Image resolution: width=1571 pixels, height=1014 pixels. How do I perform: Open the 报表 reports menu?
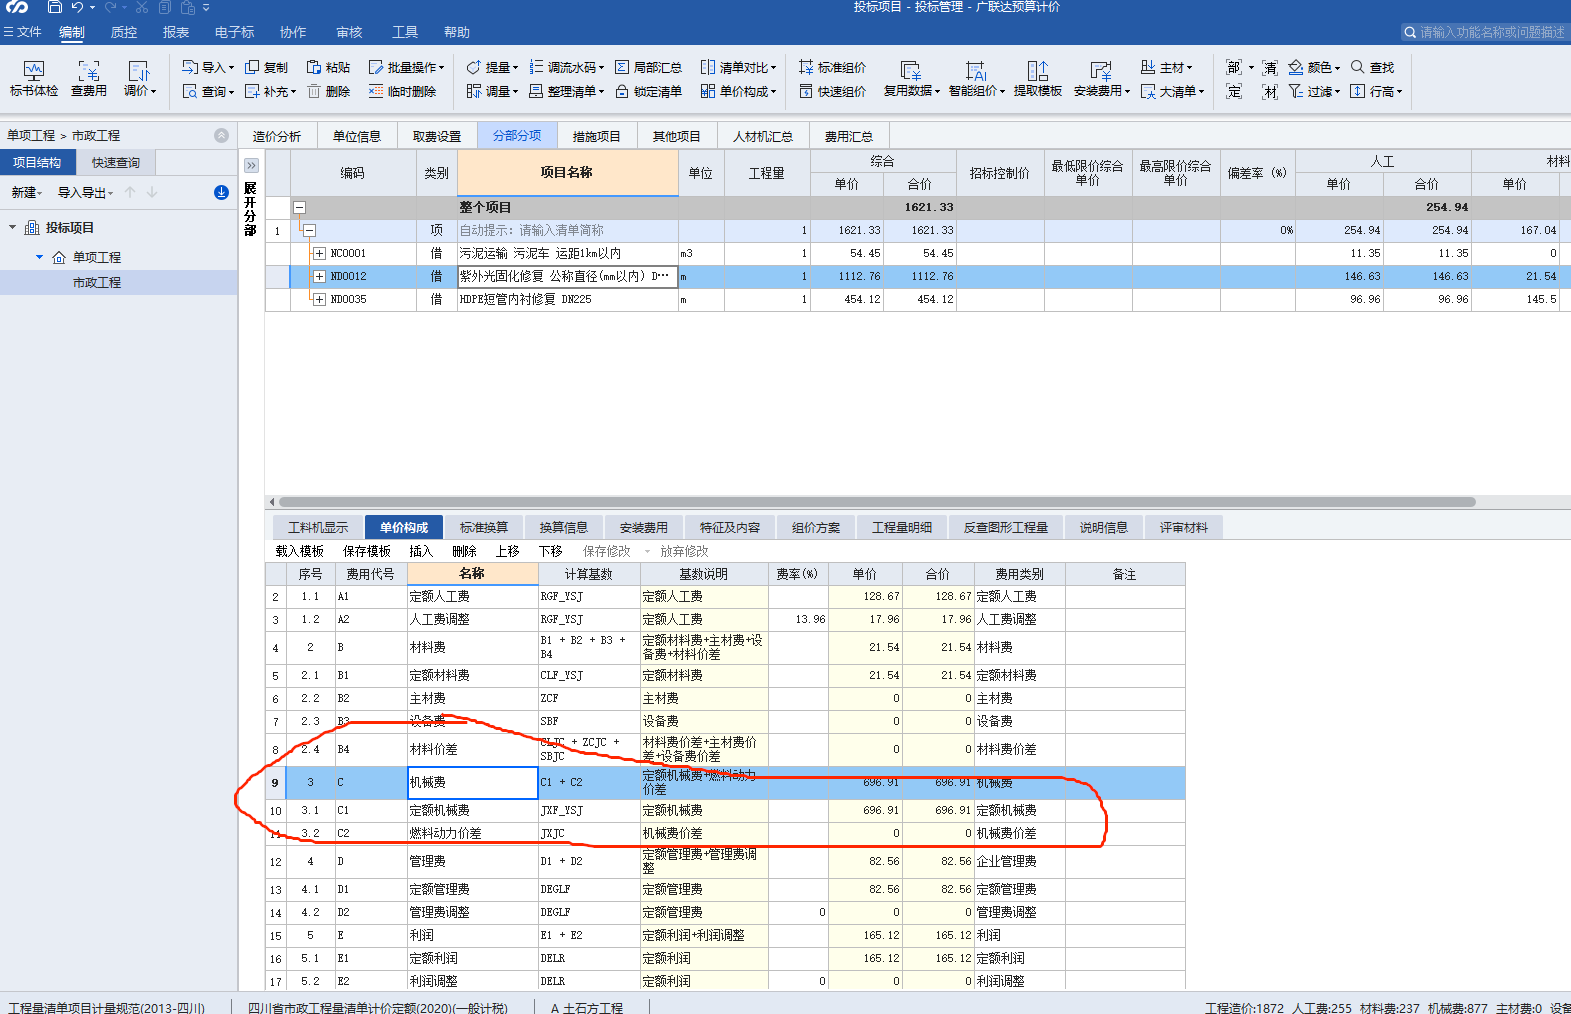[176, 32]
